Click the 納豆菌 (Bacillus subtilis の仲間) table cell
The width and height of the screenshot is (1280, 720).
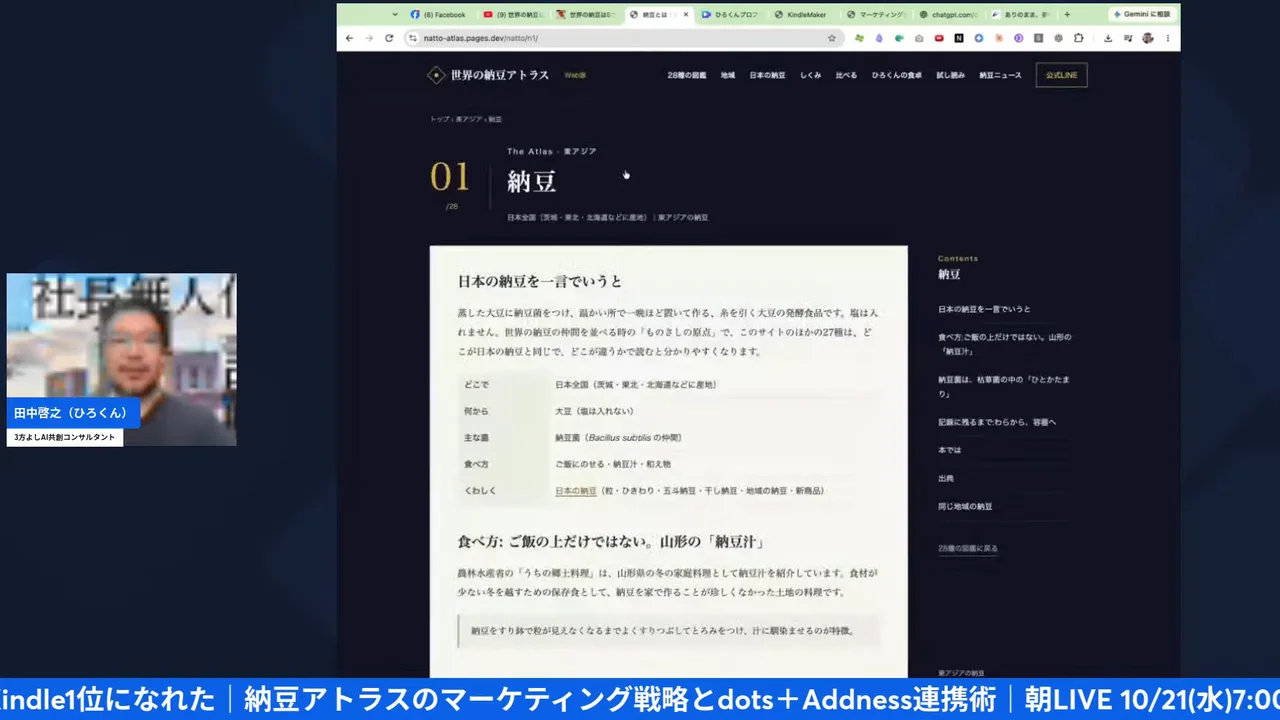pyautogui.click(x=619, y=437)
